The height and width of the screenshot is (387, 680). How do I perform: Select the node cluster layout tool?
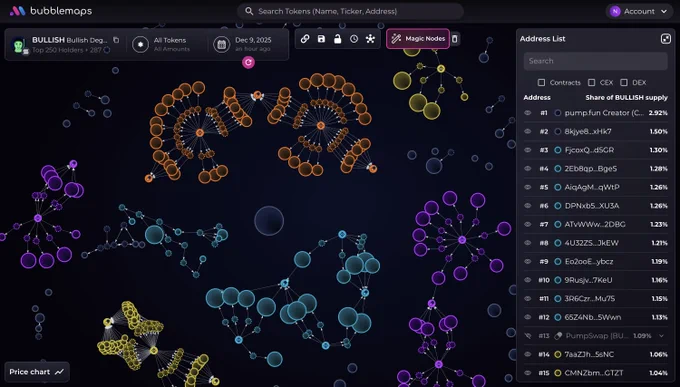[x=370, y=39]
